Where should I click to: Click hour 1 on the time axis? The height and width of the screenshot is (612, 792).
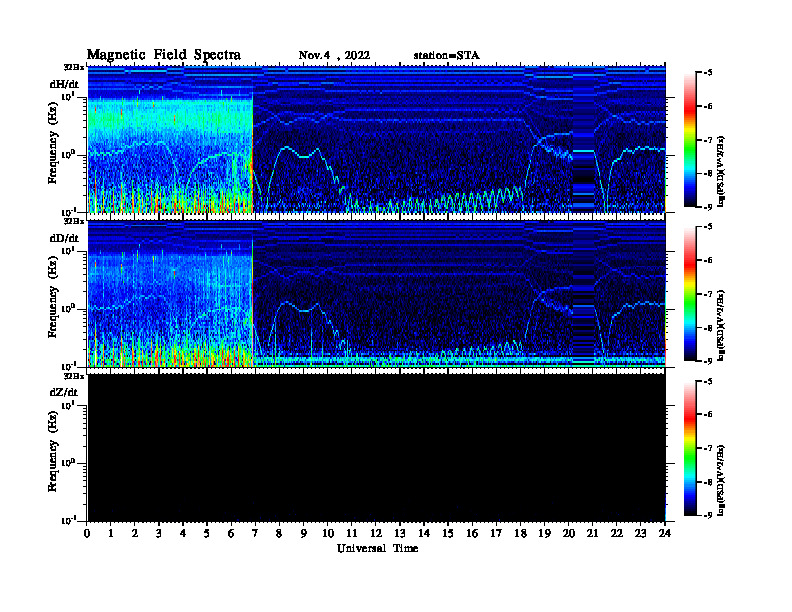point(111,533)
